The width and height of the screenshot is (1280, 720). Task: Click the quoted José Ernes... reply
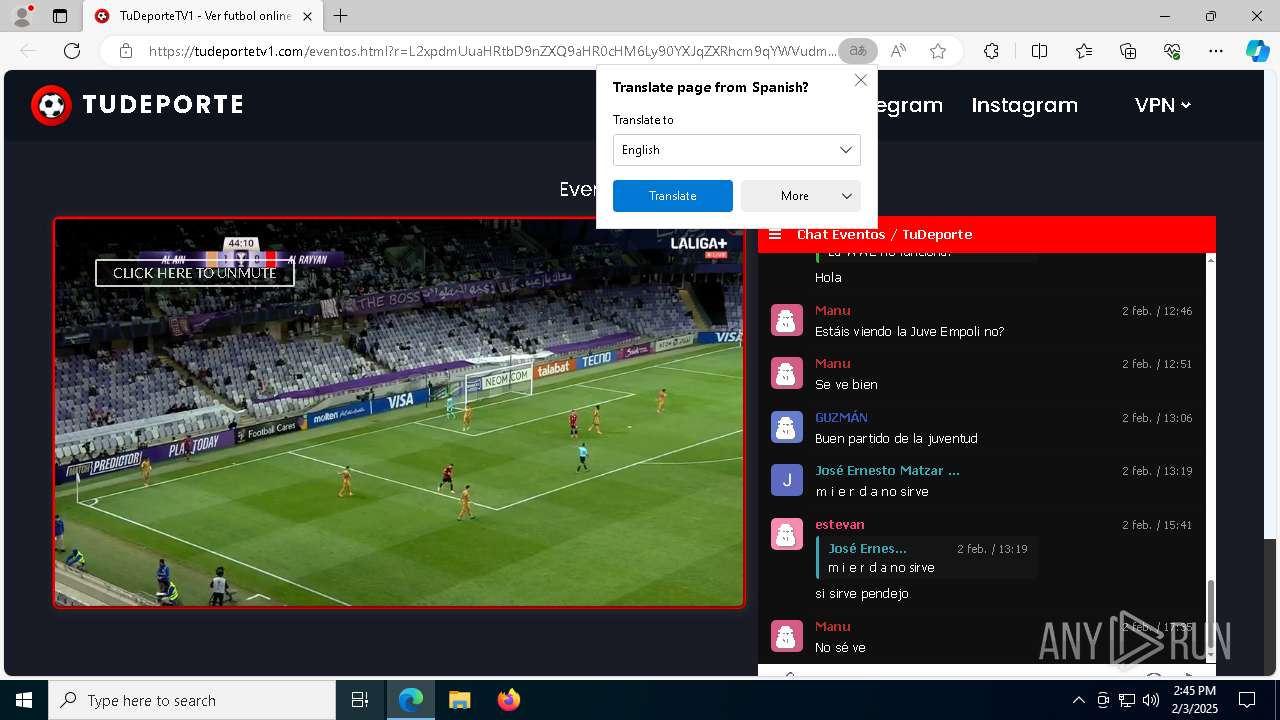coord(927,558)
